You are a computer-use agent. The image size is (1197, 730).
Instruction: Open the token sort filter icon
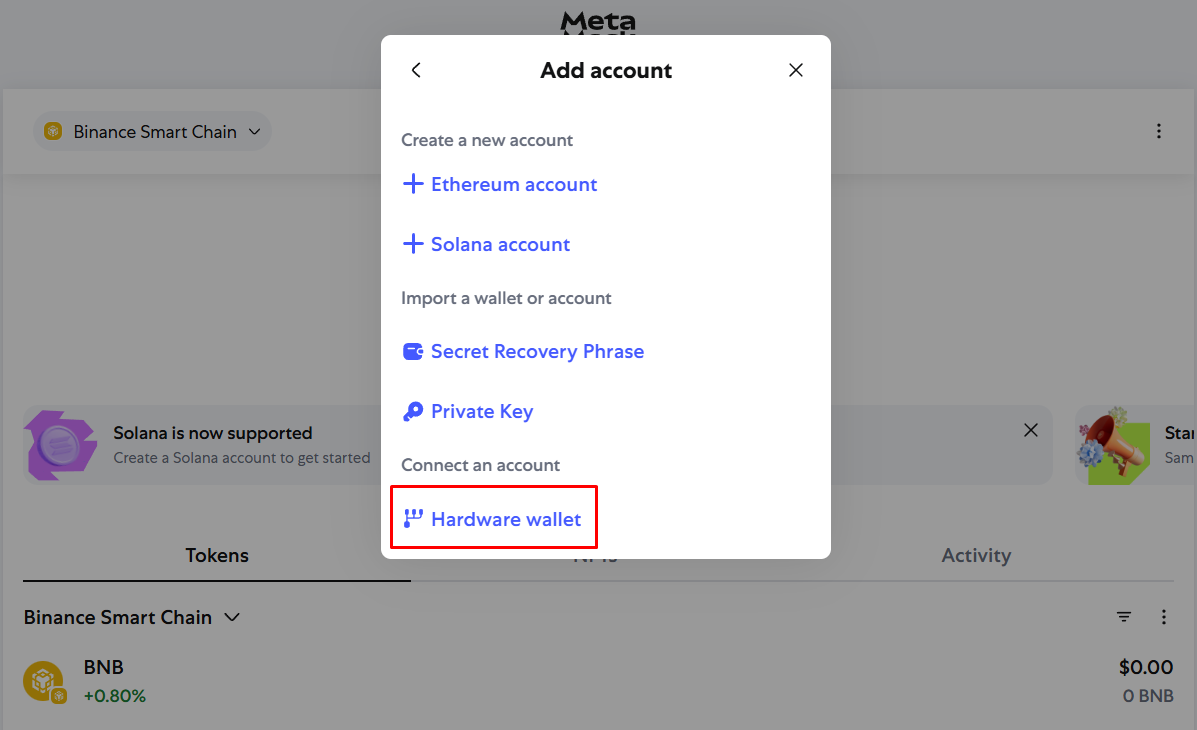pos(1124,617)
